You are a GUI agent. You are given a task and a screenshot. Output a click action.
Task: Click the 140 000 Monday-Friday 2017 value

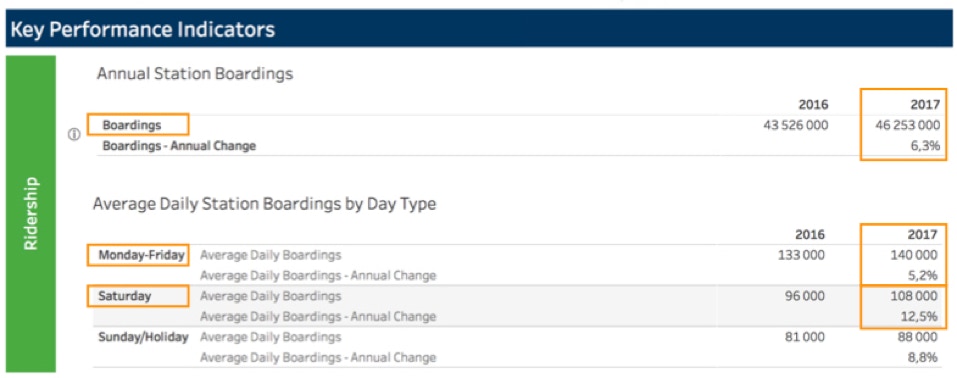[913, 255]
